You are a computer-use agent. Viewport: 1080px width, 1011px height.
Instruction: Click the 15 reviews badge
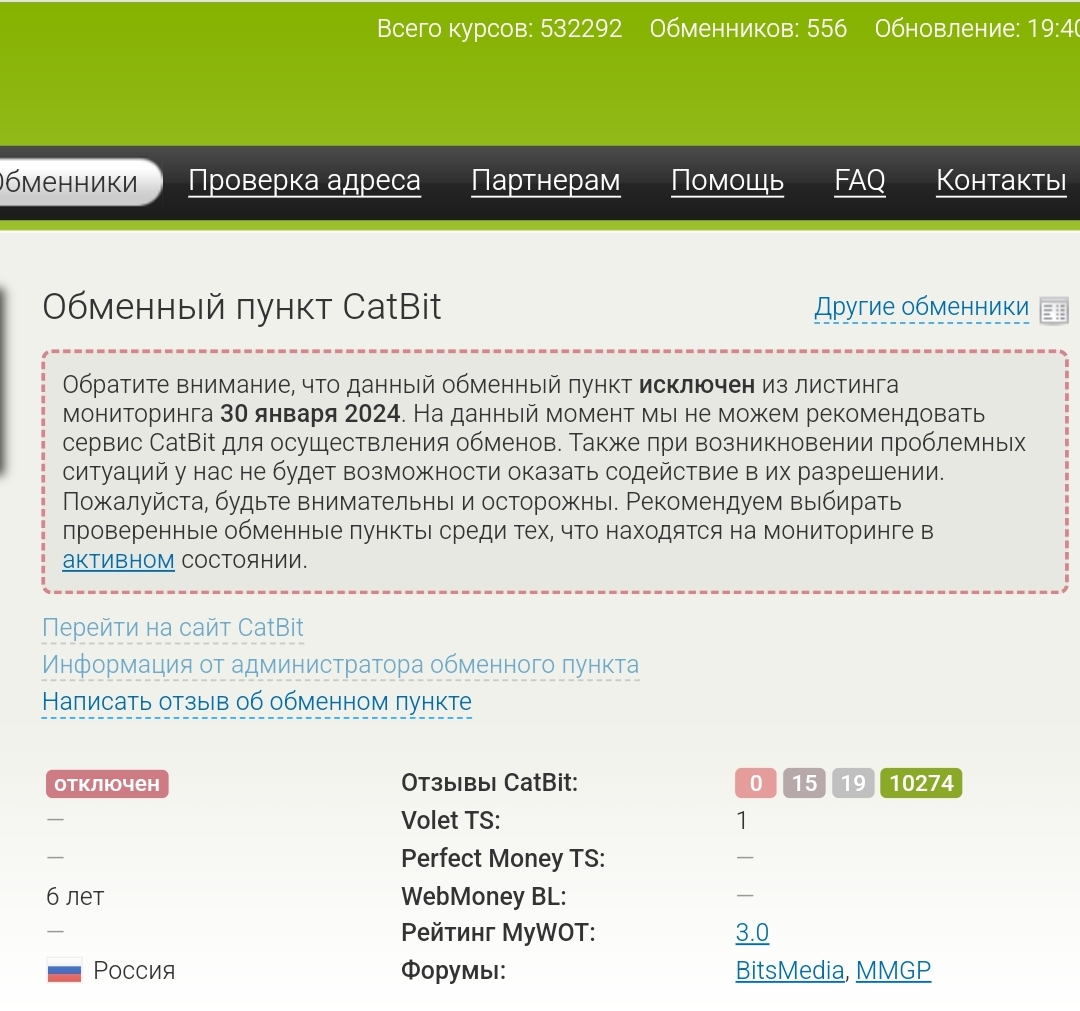(x=804, y=783)
